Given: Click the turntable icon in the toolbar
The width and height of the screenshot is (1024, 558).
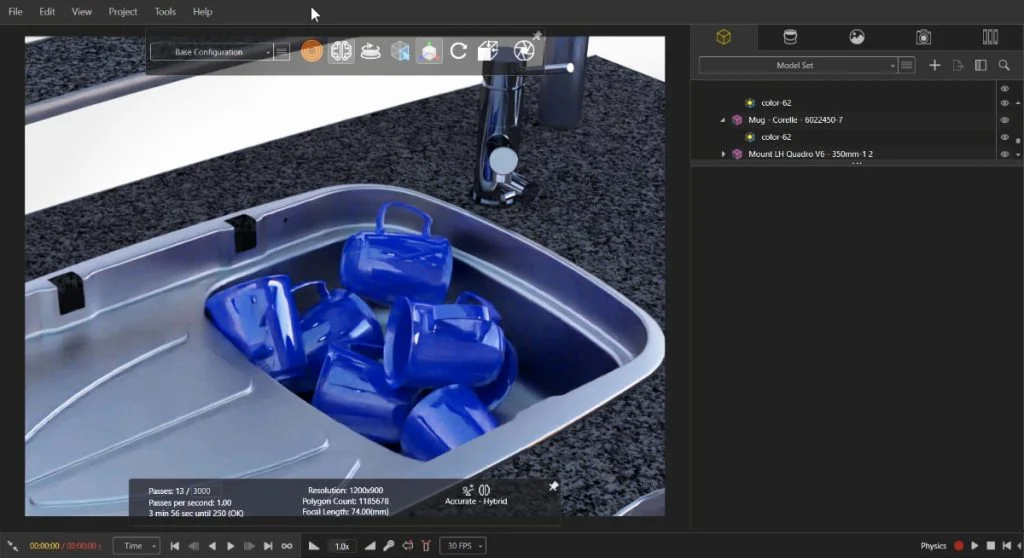Looking at the screenshot, I should point(370,51).
